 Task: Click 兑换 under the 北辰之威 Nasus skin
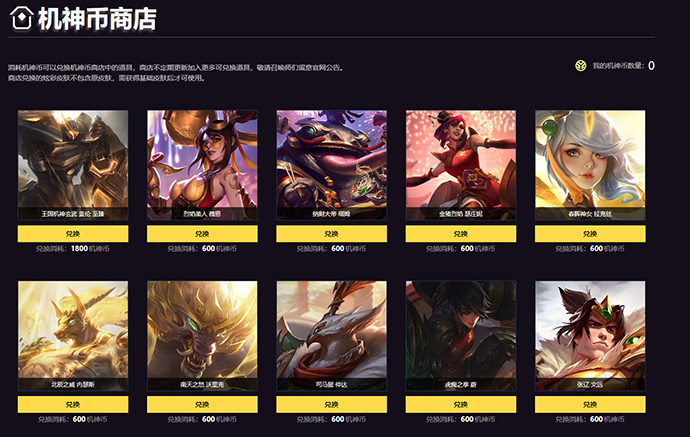point(73,404)
